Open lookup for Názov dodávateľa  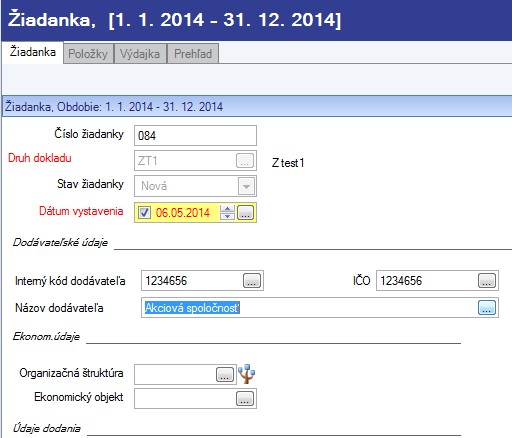(x=487, y=307)
